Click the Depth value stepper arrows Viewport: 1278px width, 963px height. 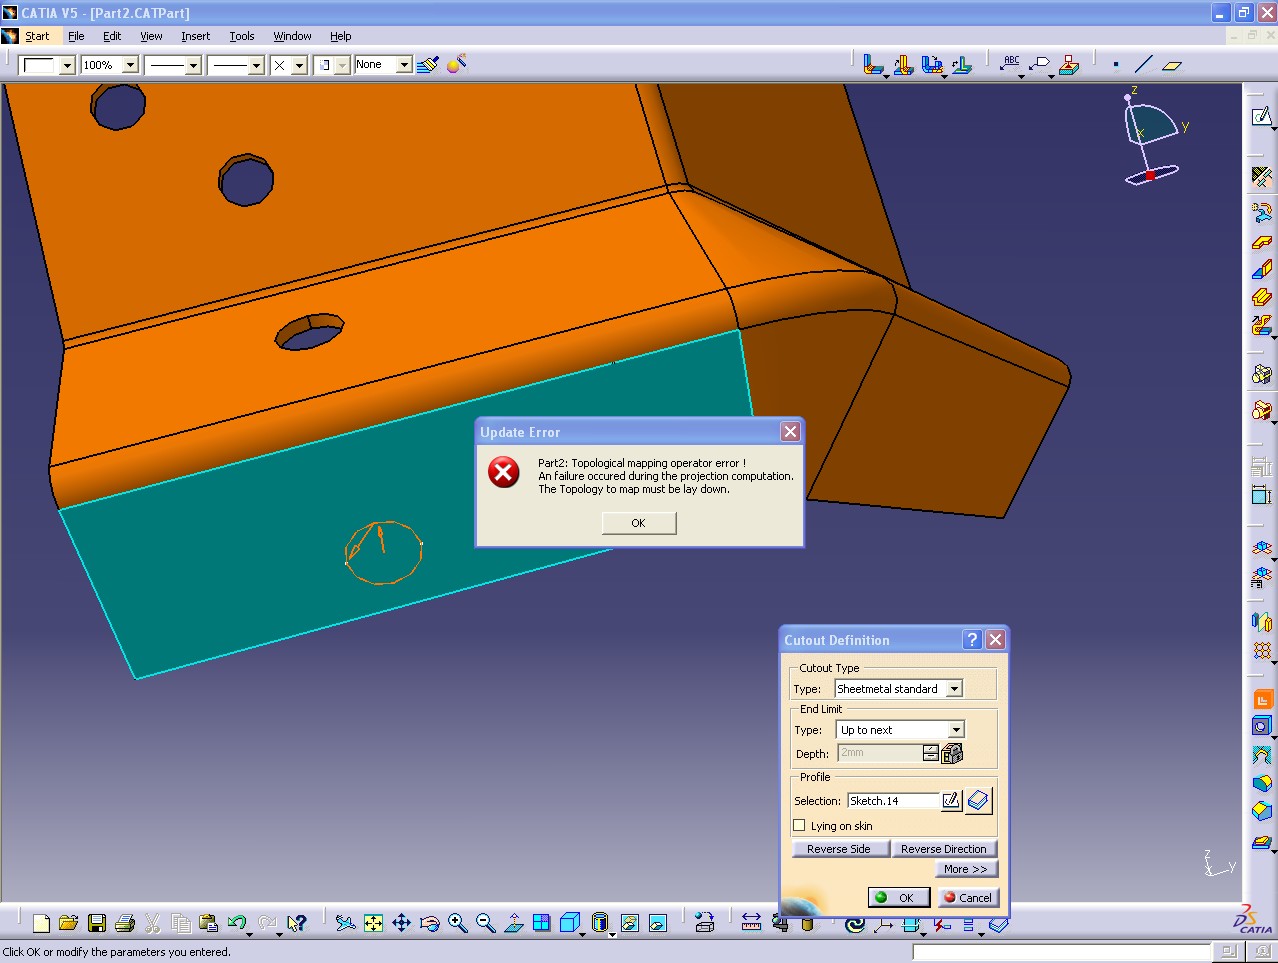(x=930, y=753)
